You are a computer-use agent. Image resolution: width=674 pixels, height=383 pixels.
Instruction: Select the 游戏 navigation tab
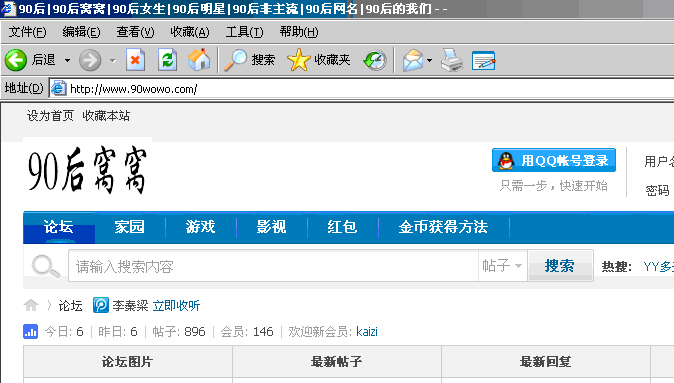(x=200, y=227)
